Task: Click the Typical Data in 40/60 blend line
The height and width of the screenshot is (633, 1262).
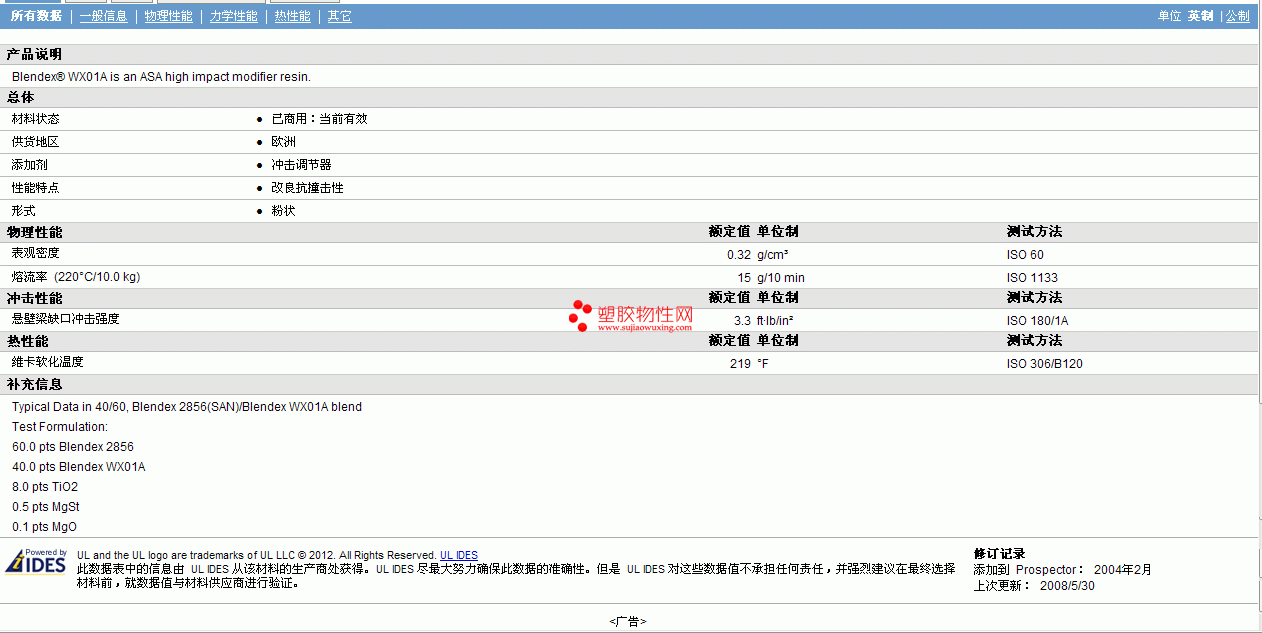Action: point(187,407)
